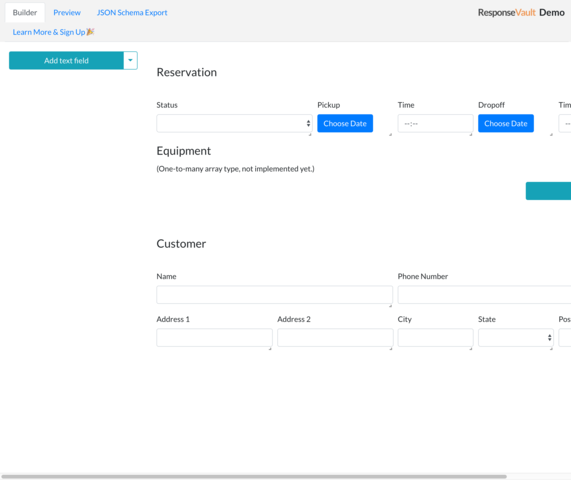Choose a Dropoff date
571x480 pixels.
(x=506, y=123)
